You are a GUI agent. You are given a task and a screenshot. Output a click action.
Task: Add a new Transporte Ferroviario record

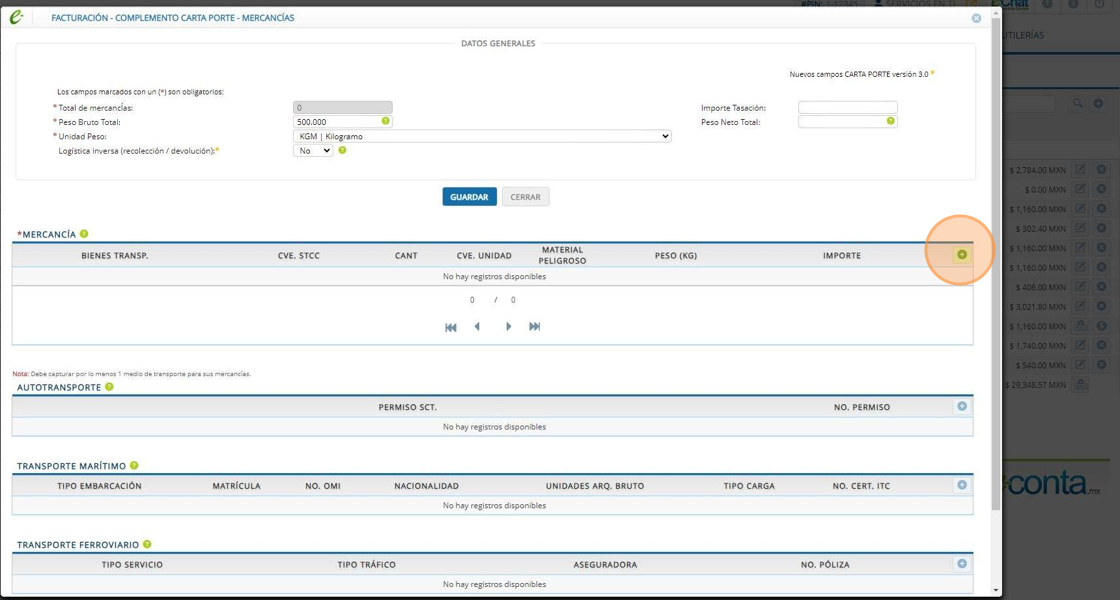coord(961,564)
